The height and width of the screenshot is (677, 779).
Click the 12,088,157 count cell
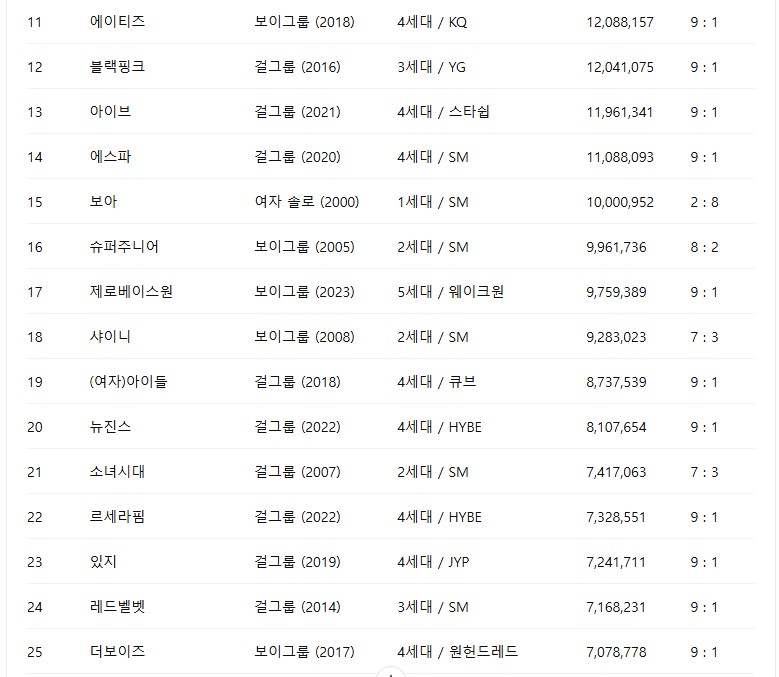click(x=619, y=22)
